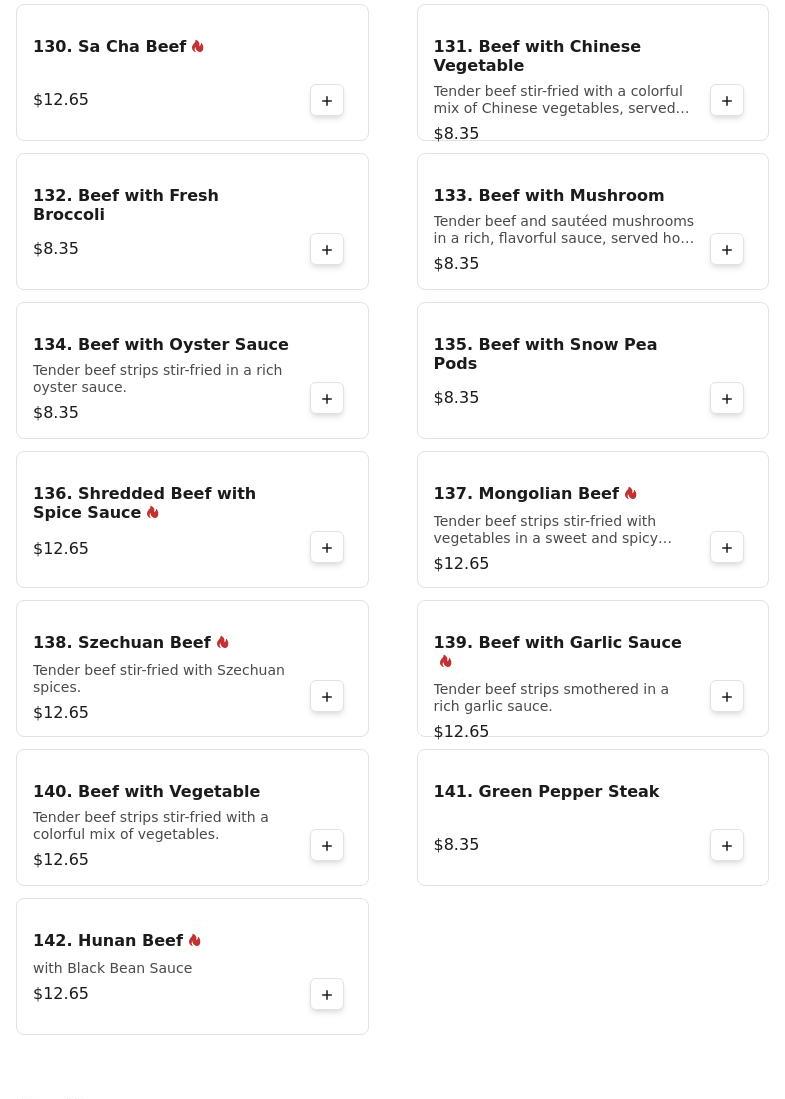Add Beef with Mushroom using plus icon
Image resolution: width=785 pixels, height=1099 pixels.
(727, 250)
